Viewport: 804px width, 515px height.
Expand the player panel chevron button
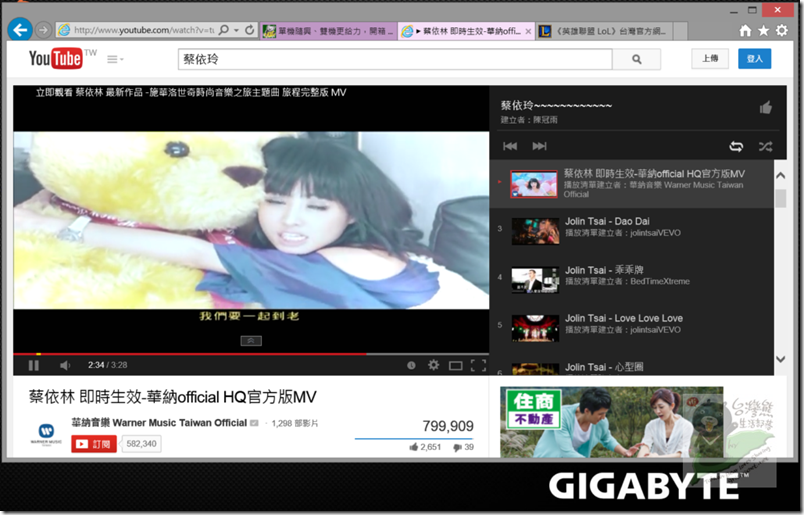[251, 341]
